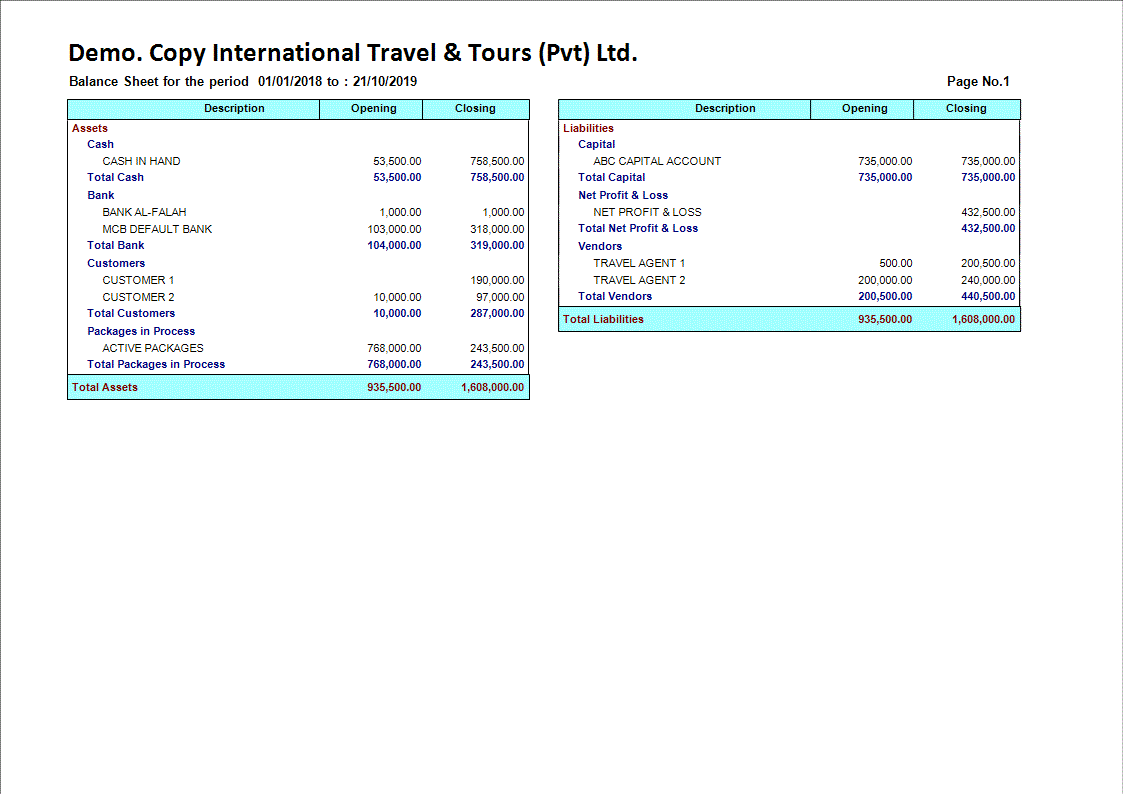Screen dimensions: 1123x794
Task: Click the TRAVEL AGENT 2 closing value 240,000.00
Action: click(x=988, y=280)
